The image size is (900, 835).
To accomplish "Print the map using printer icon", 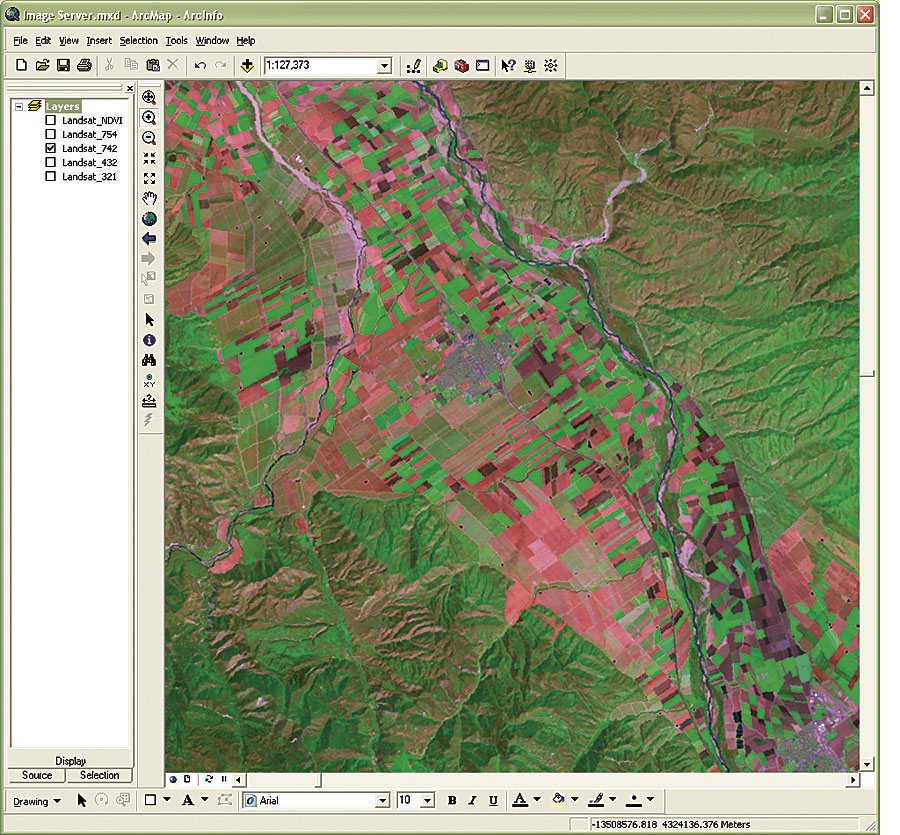I will (x=84, y=65).
